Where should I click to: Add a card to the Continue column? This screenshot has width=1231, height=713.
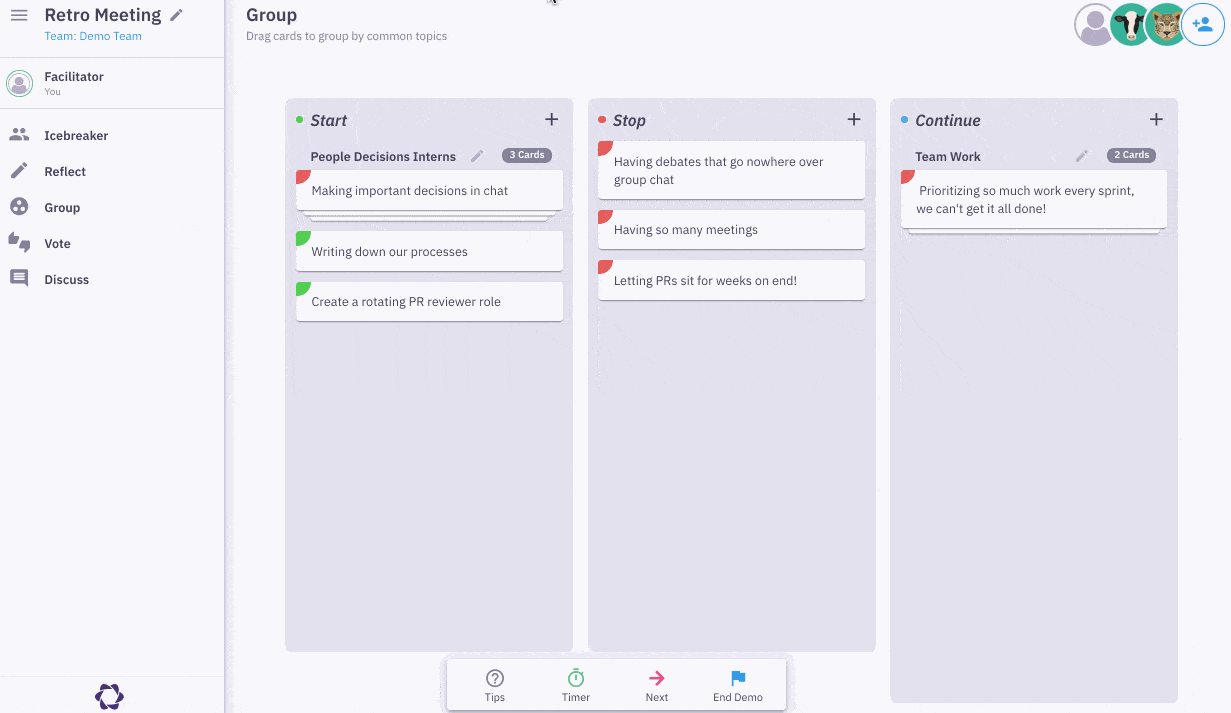point(1156,120)
